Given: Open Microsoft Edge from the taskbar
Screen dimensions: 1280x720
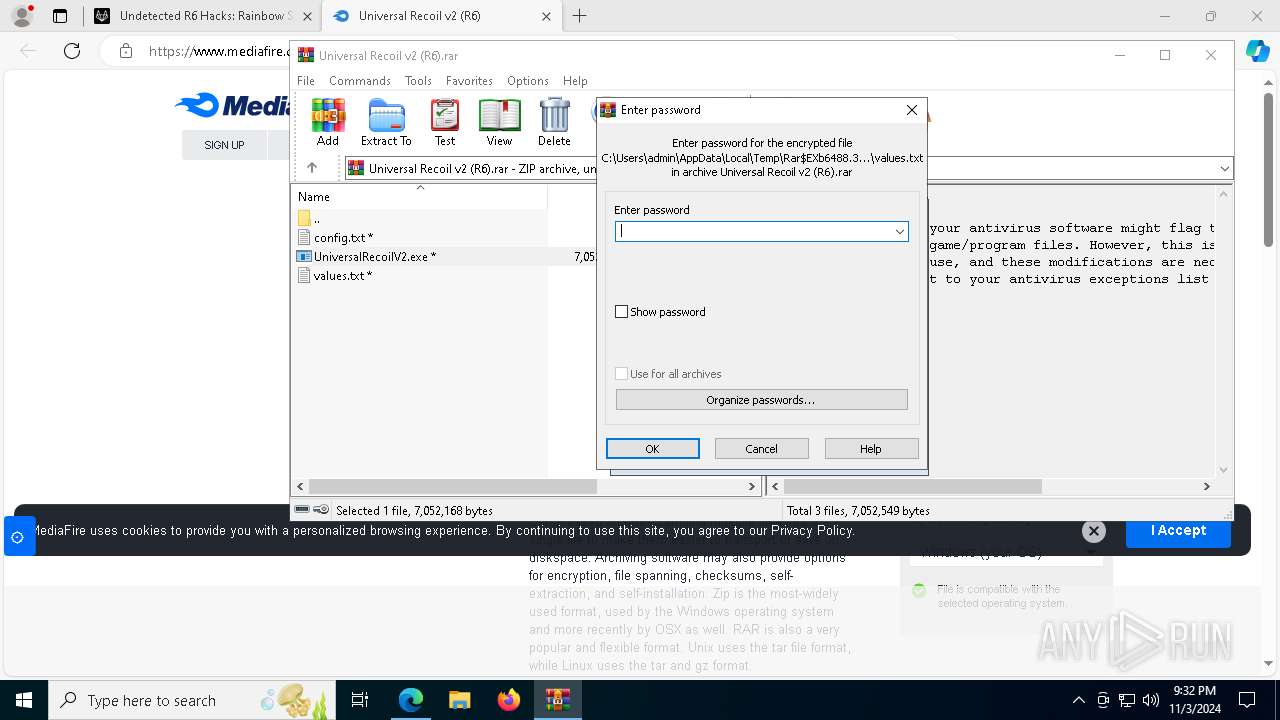Looking at the screenshot, I should tap(411, 700).
